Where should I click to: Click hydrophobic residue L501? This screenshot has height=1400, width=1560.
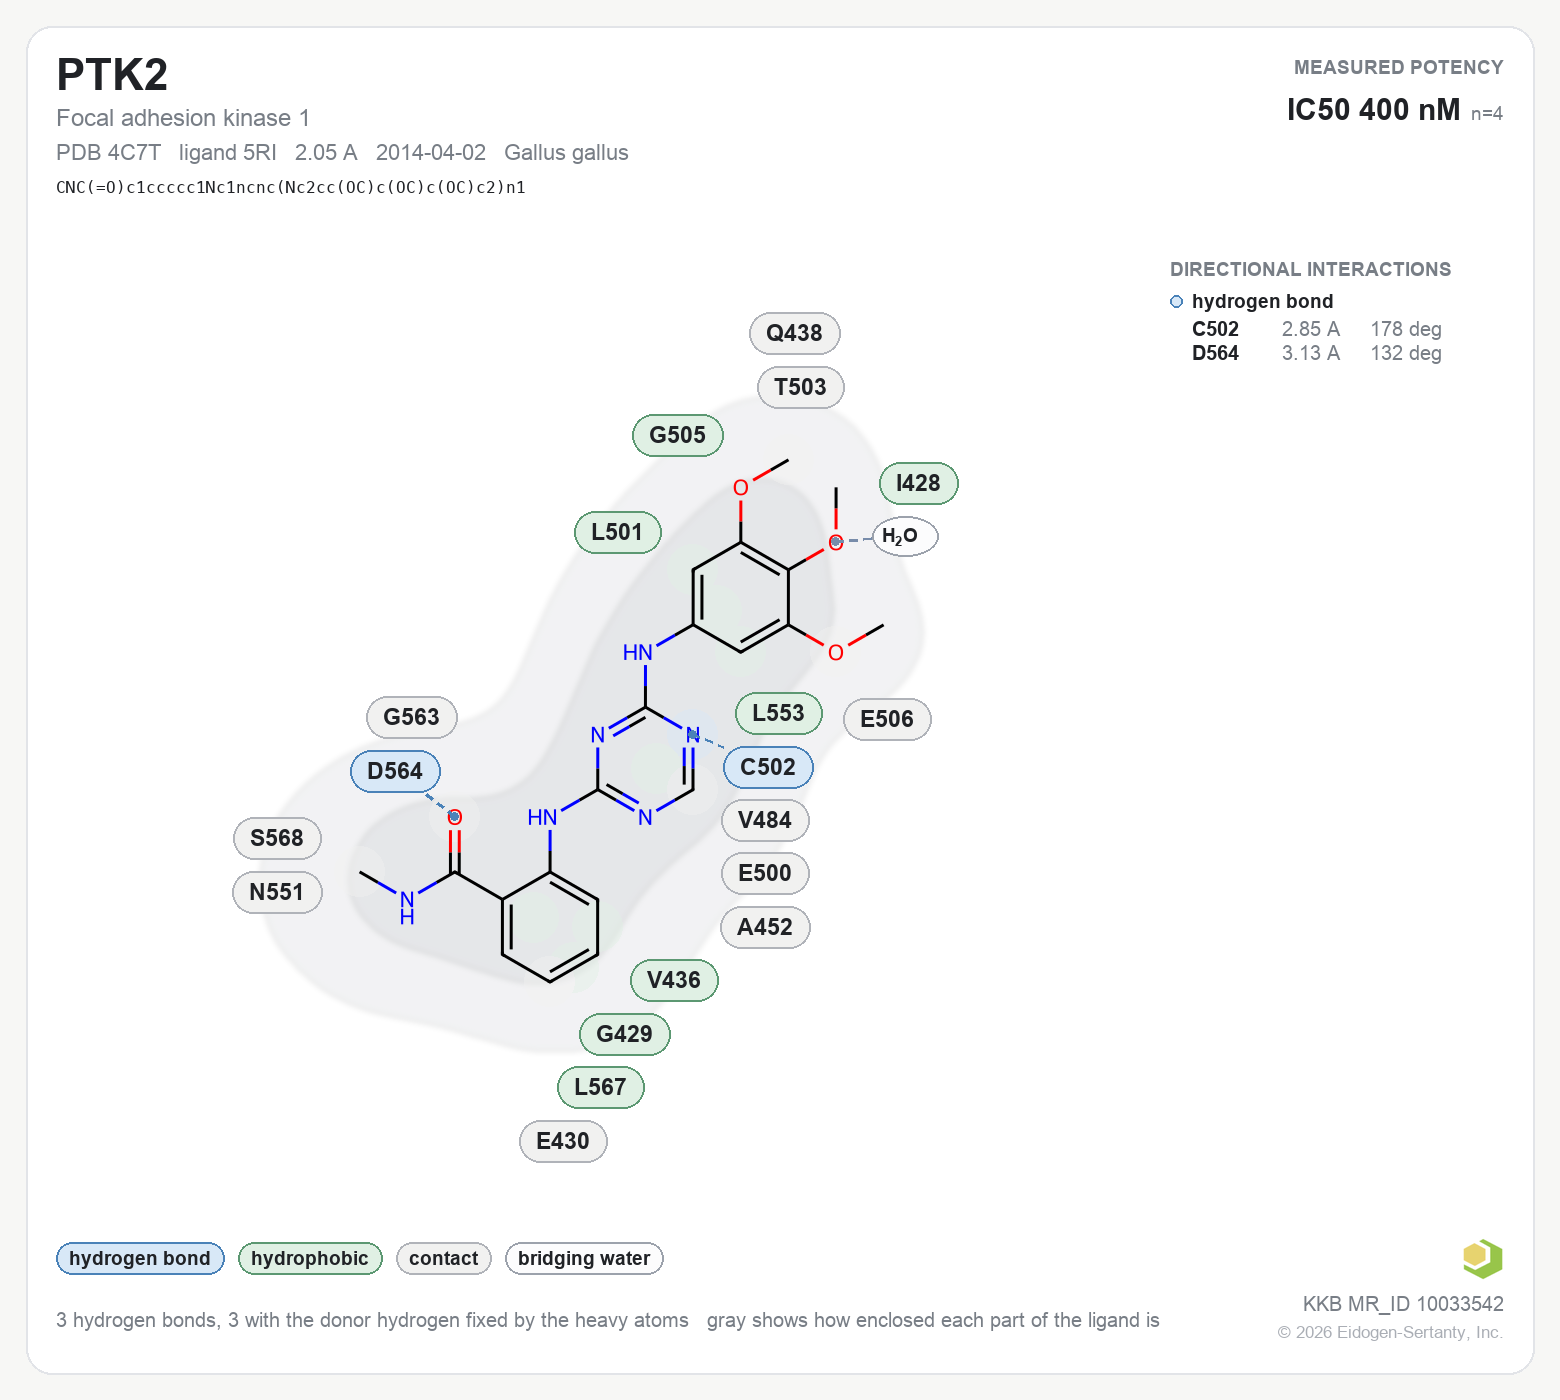coord(618,532)
